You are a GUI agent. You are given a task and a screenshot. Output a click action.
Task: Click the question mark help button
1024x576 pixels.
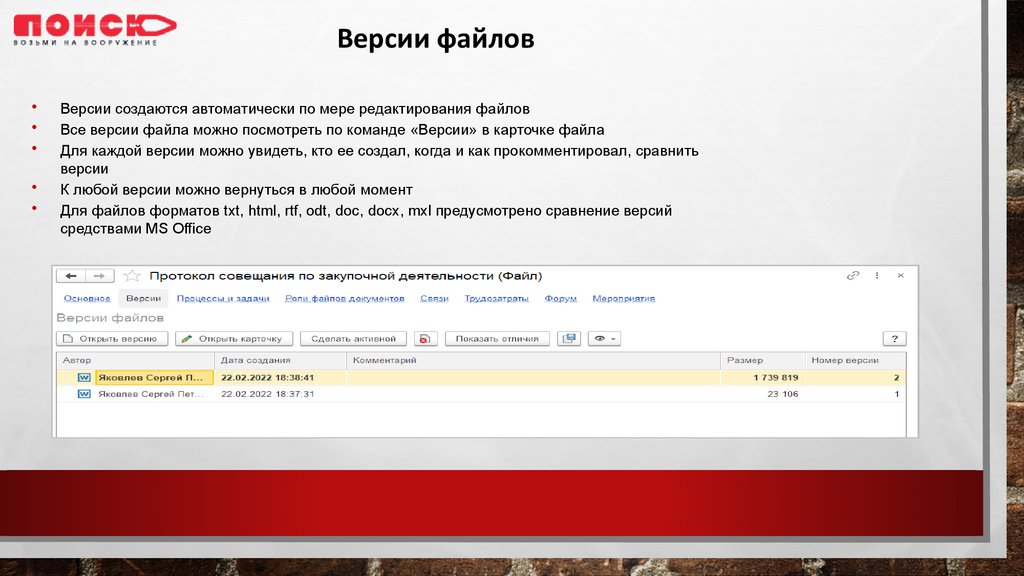click(894, 339)
